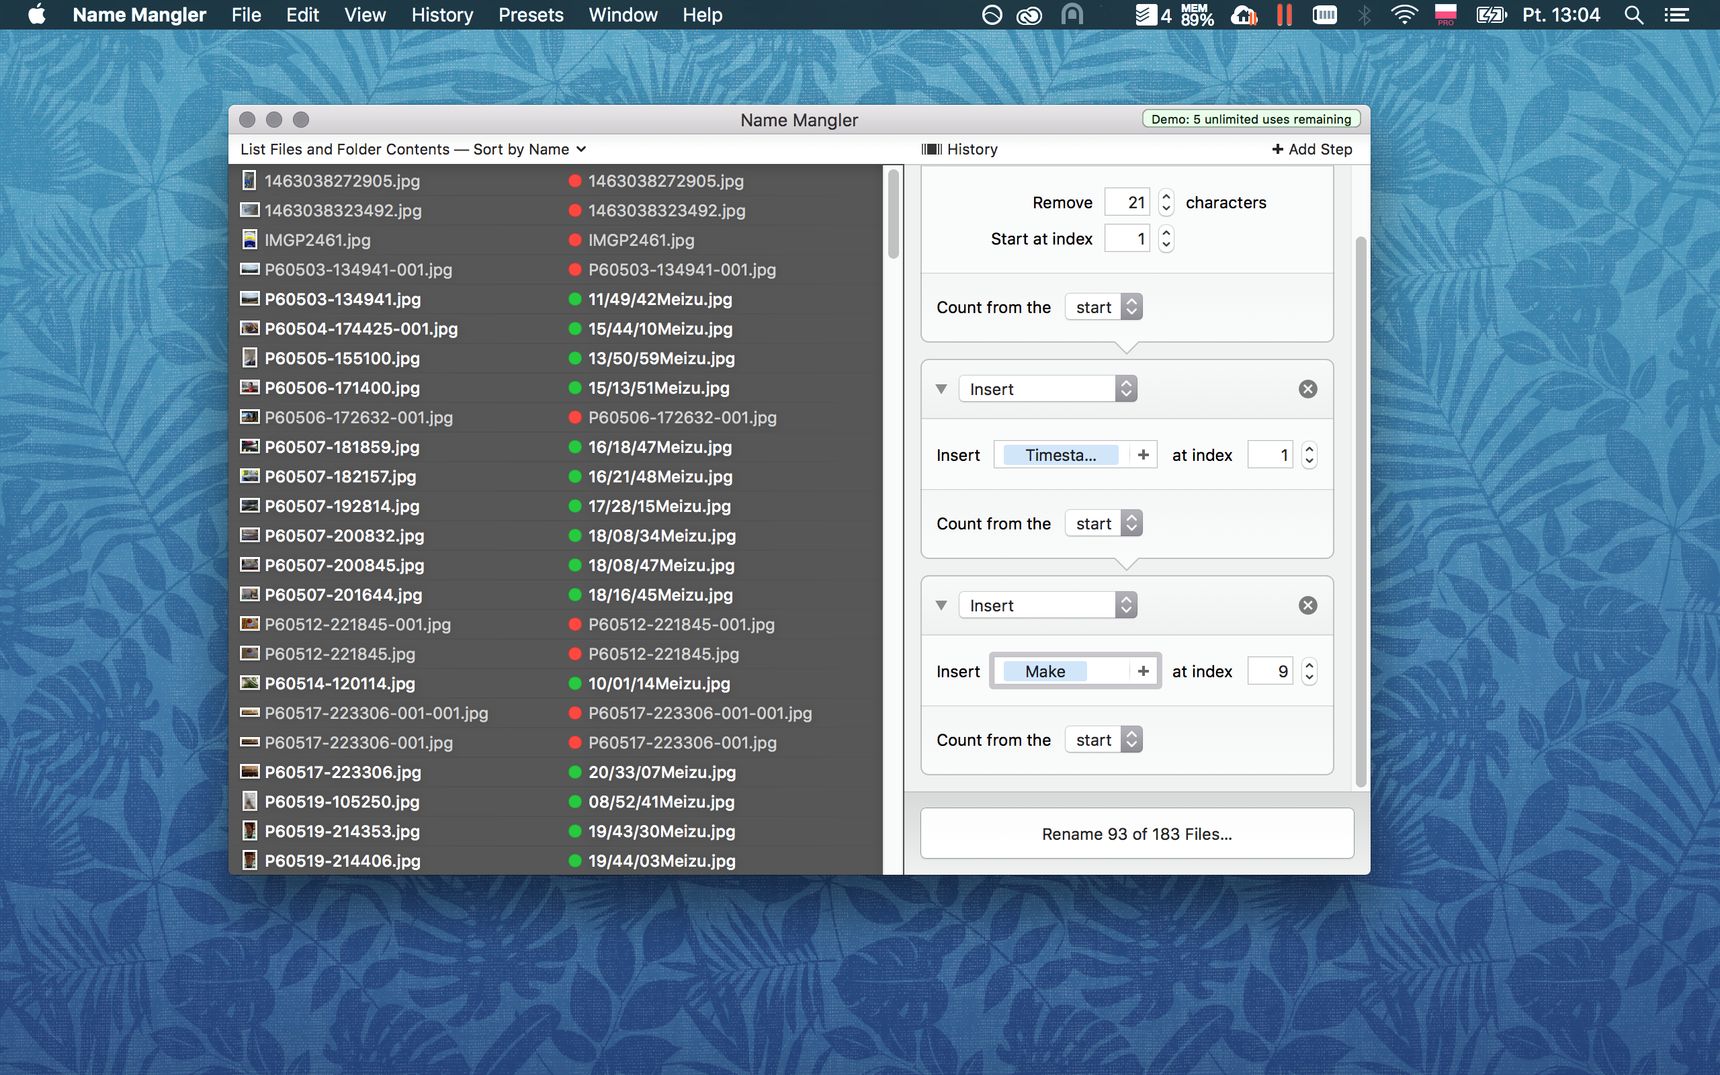Viewport: 1720px width, 1075px height.
Task: Adjust the Start at index stepper
Action: 1166,239
